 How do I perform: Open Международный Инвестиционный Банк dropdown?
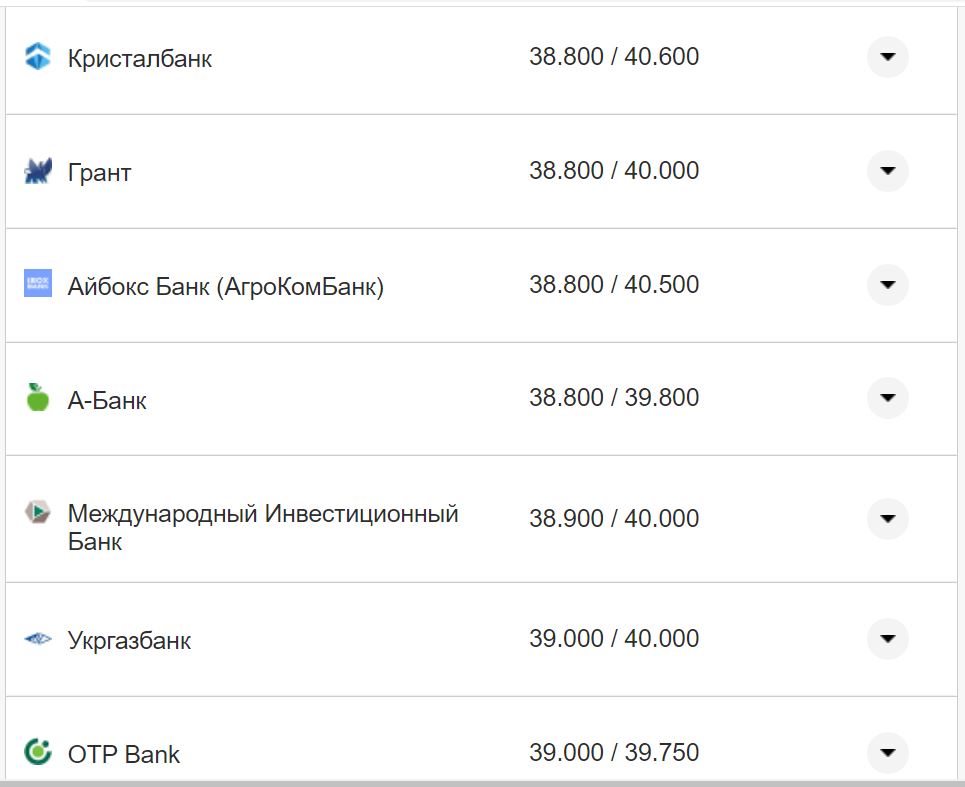pos(887,519)
